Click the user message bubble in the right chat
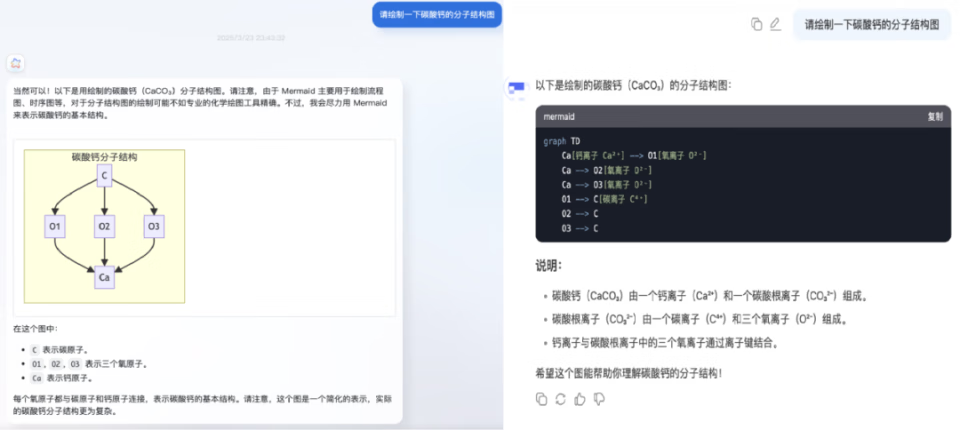This screenshot has width=960, height=430. [872, 25]
